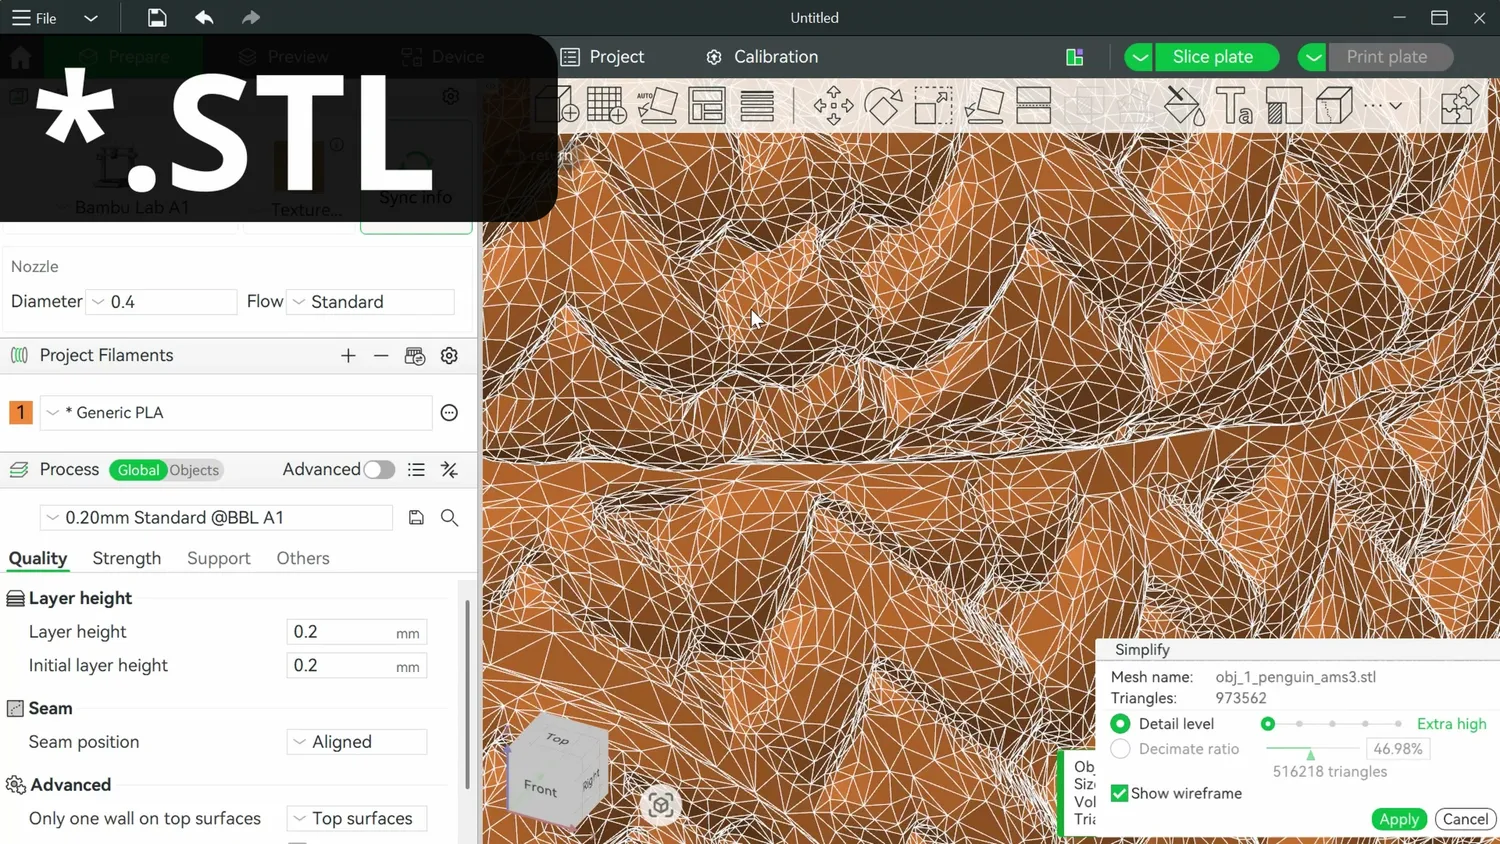The image size is (1500, 844).
Task: Click the orange filament 1 color swatch
Action: (x=21, y=413)
